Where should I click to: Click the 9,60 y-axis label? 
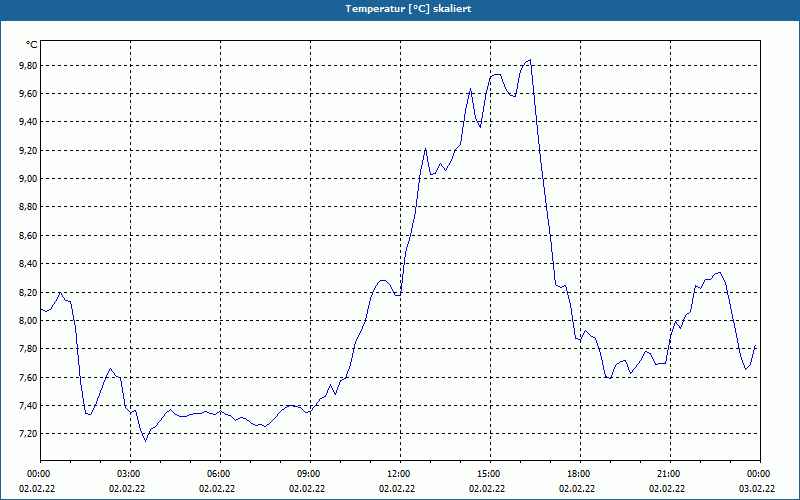[x=28, y=93]
